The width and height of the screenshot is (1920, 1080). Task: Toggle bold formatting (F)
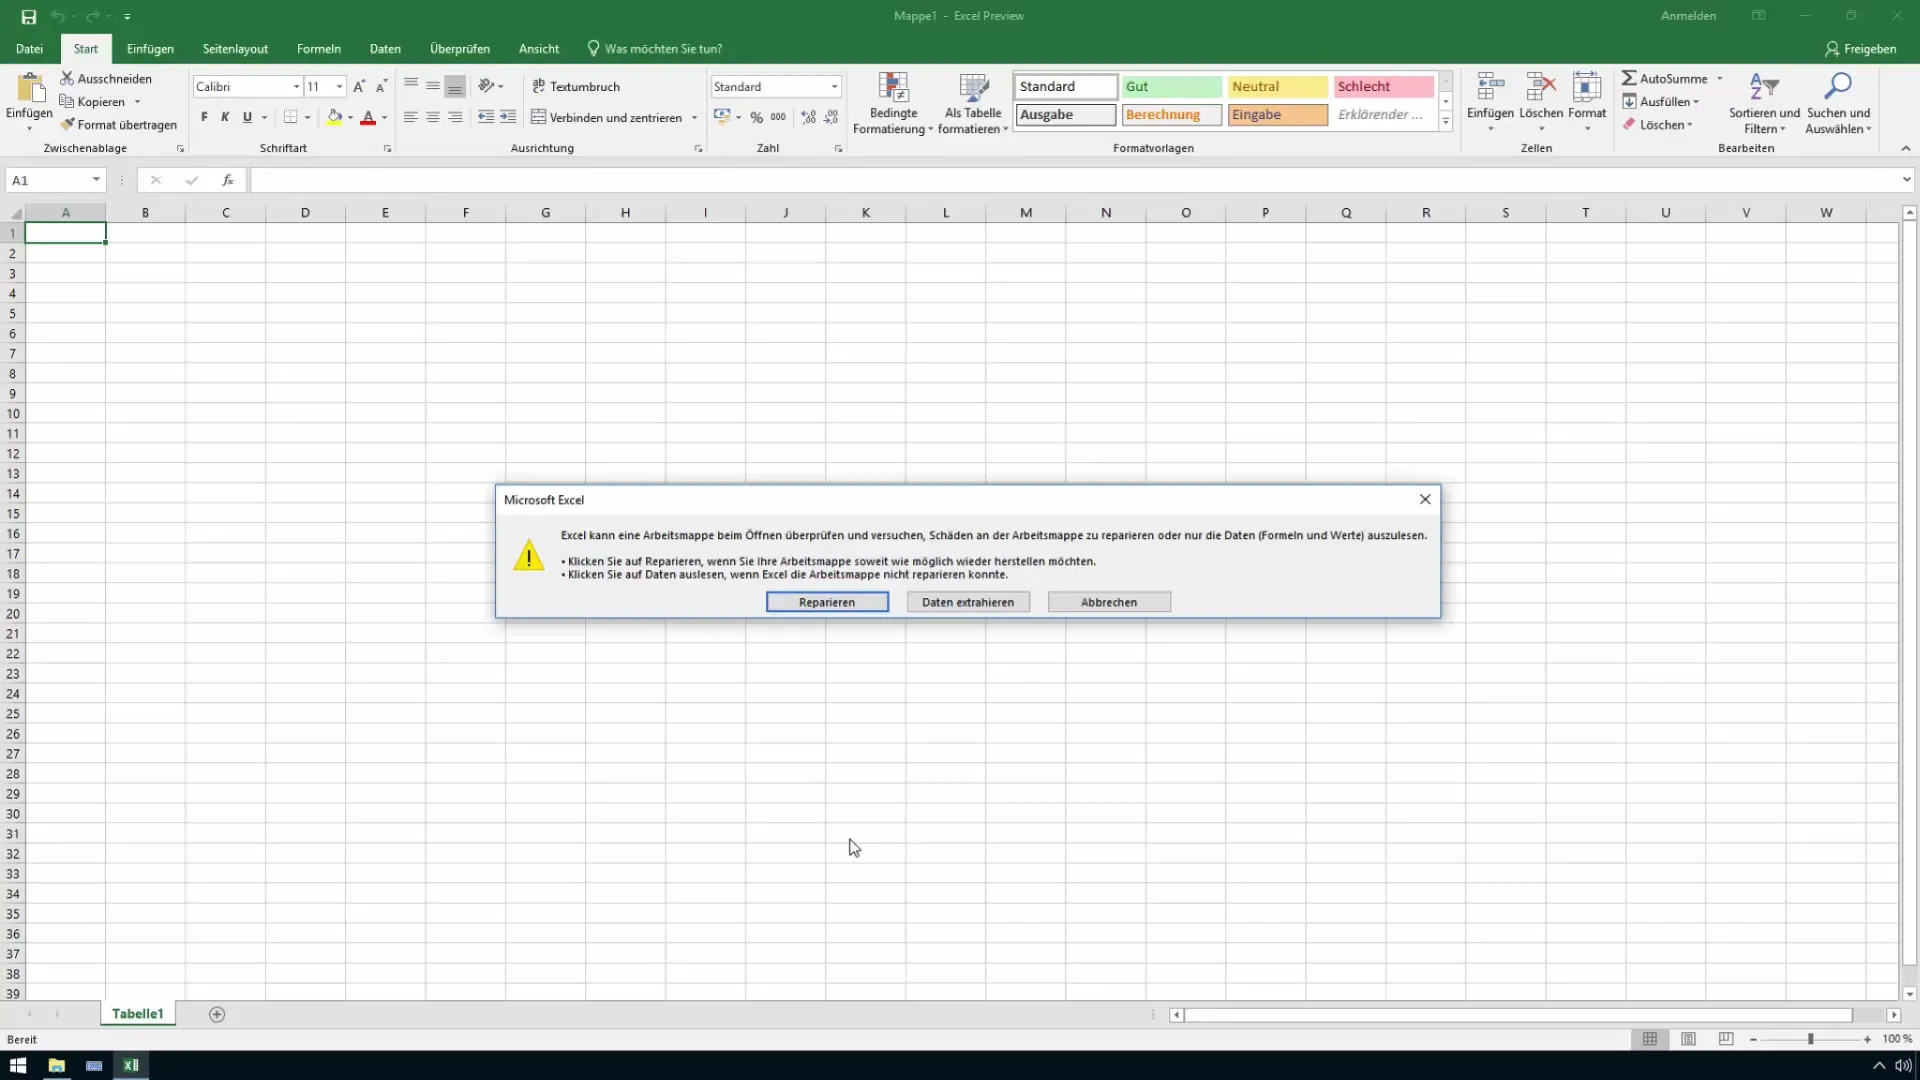[204, 117]
